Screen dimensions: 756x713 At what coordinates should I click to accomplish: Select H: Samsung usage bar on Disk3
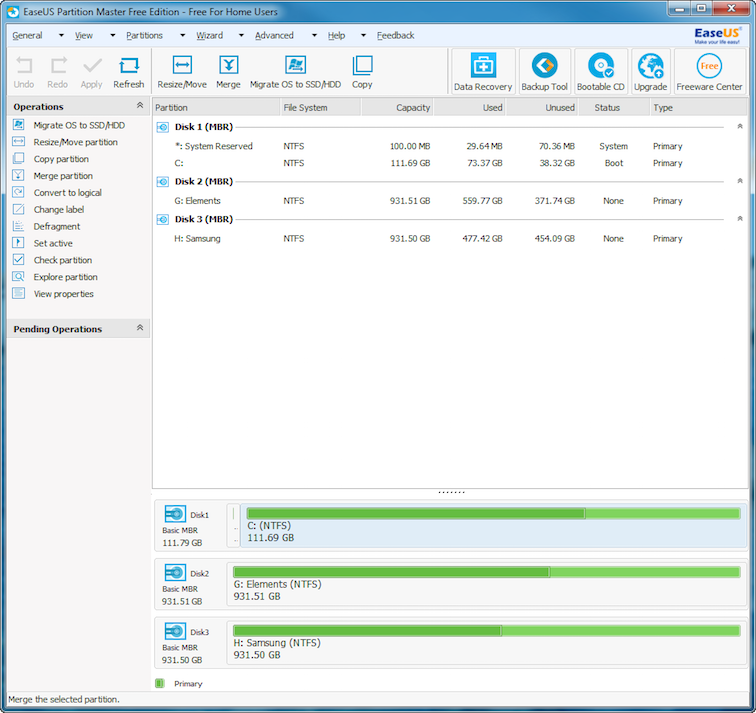click(x=487, y=631)
